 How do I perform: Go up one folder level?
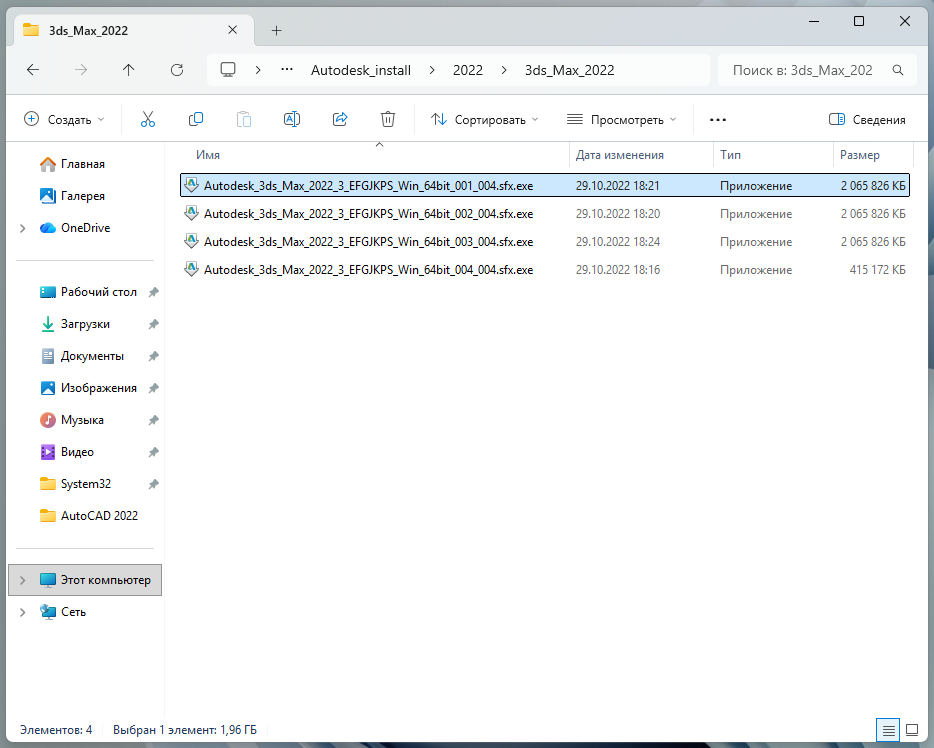click(129, 70)
